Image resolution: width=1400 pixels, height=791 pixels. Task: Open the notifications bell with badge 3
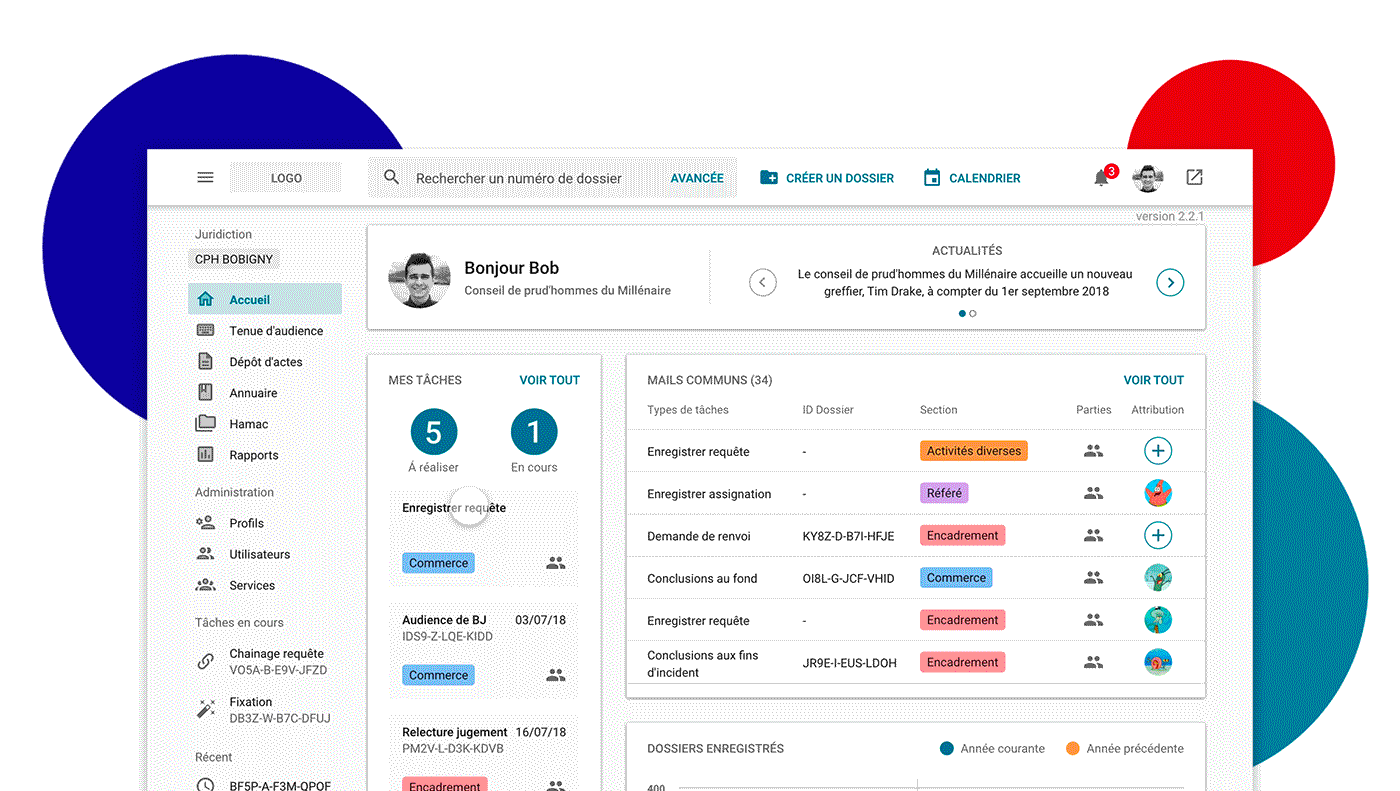click(x=1103, y=177)
